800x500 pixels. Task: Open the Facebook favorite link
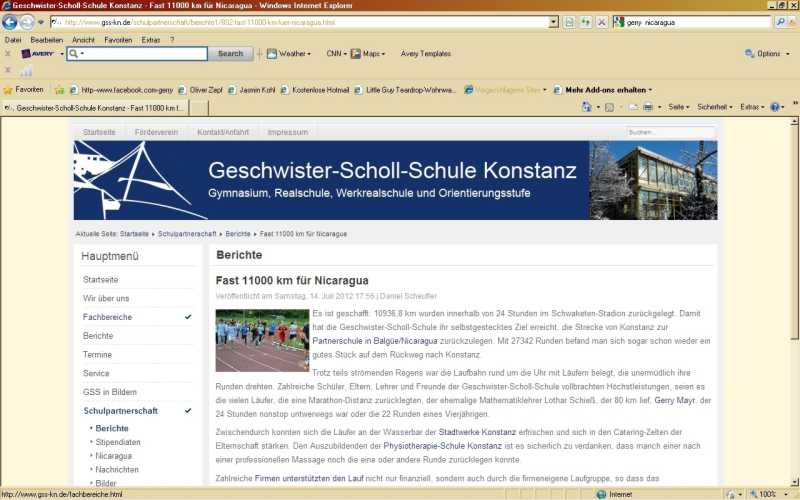pos(122,90)
